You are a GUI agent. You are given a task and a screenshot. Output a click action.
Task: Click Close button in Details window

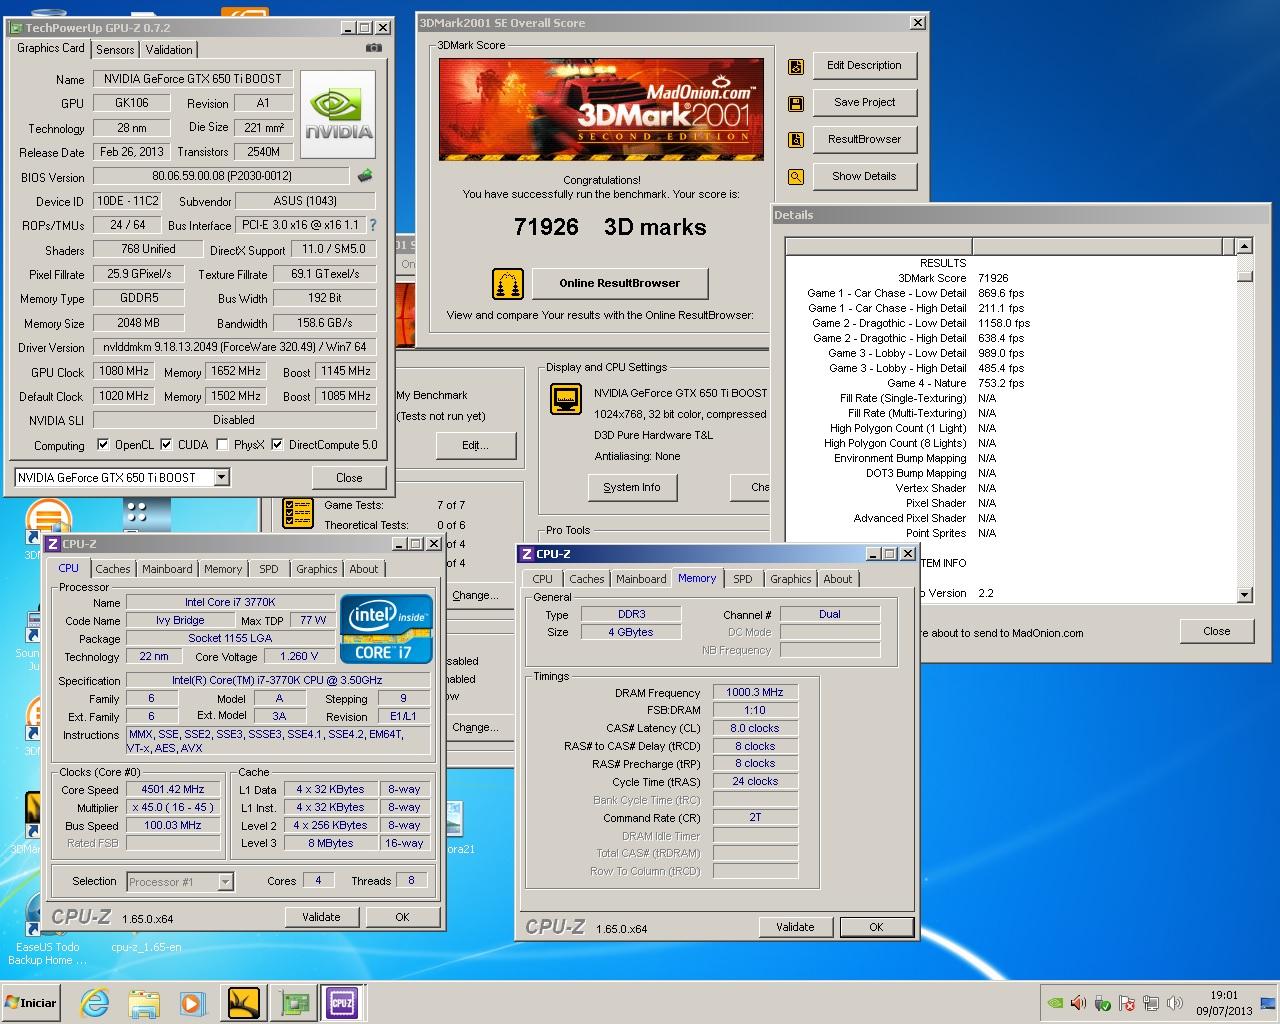(x=1217, y=632)
